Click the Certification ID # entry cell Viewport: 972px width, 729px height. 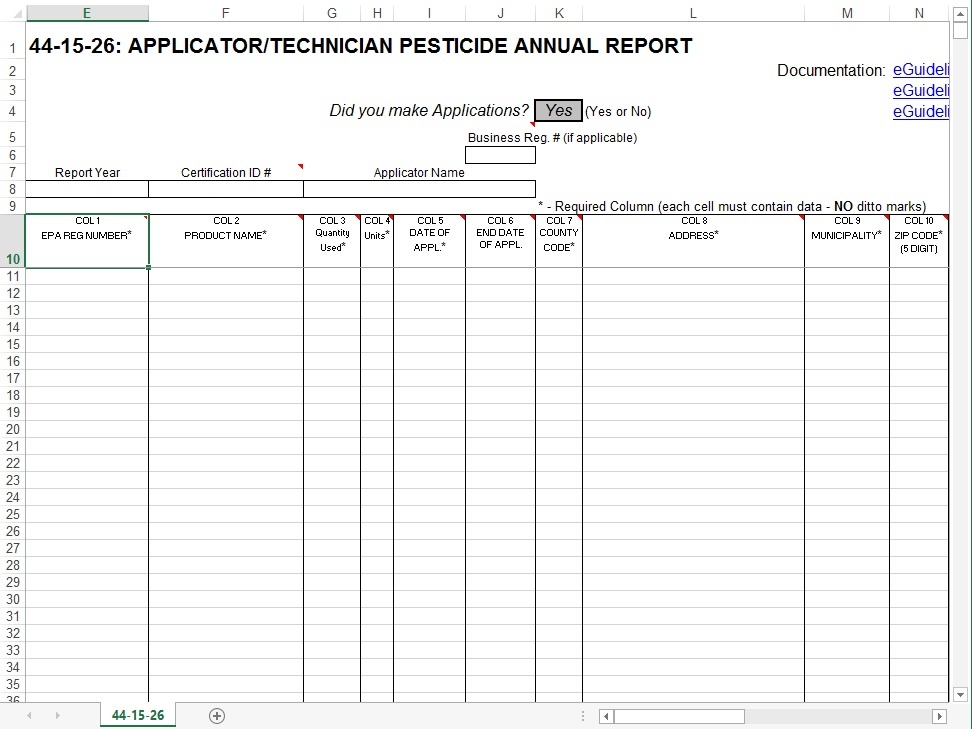[226, 189]
